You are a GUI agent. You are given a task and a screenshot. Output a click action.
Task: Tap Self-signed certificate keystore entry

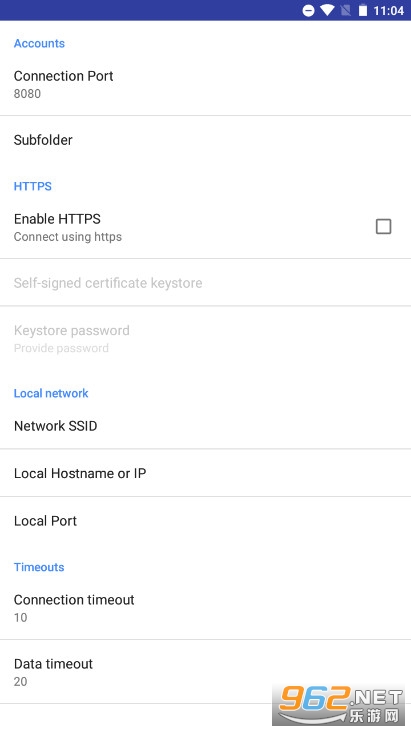coord(206,283)
